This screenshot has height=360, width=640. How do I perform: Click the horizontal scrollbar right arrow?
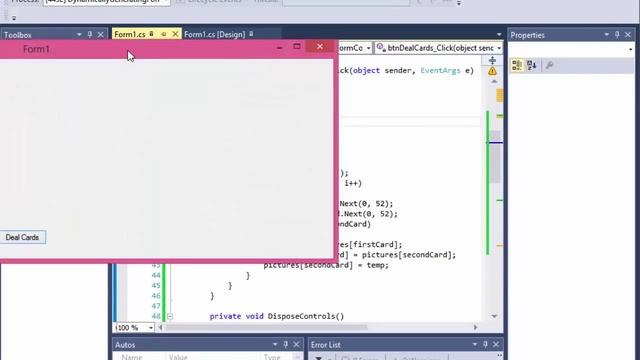[x=475, y=327]
